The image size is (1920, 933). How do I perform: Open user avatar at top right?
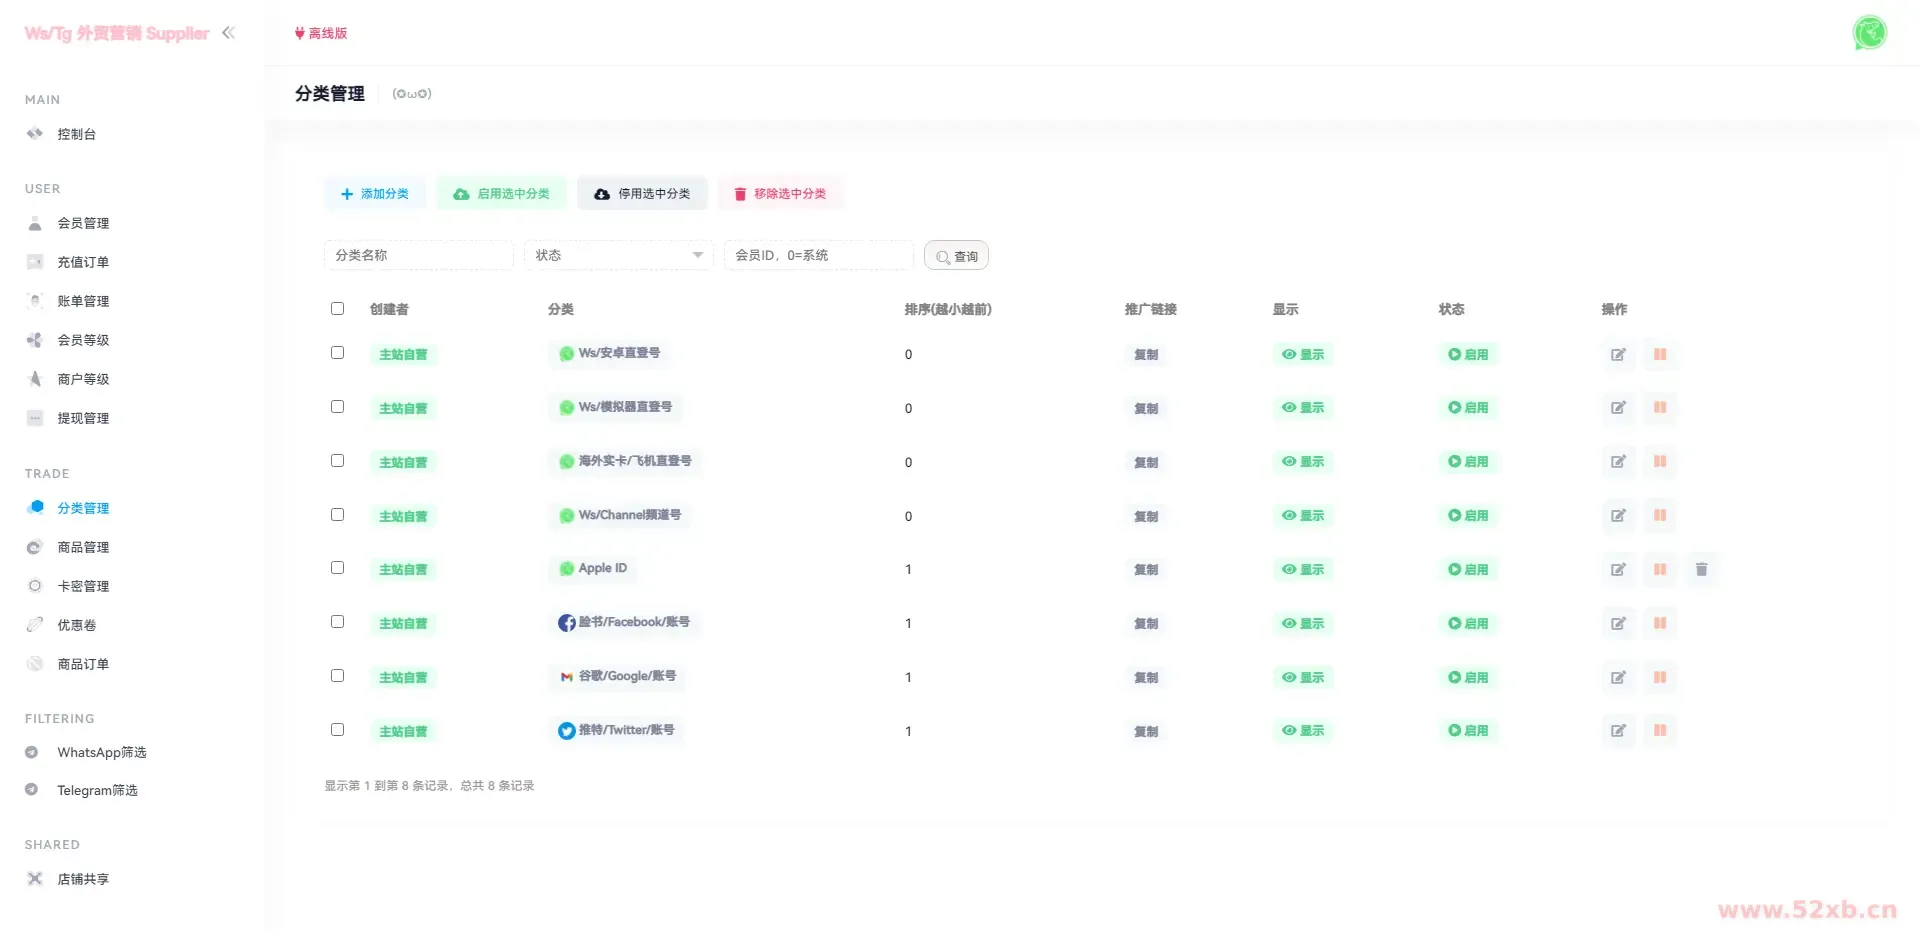pos(1868,33)
